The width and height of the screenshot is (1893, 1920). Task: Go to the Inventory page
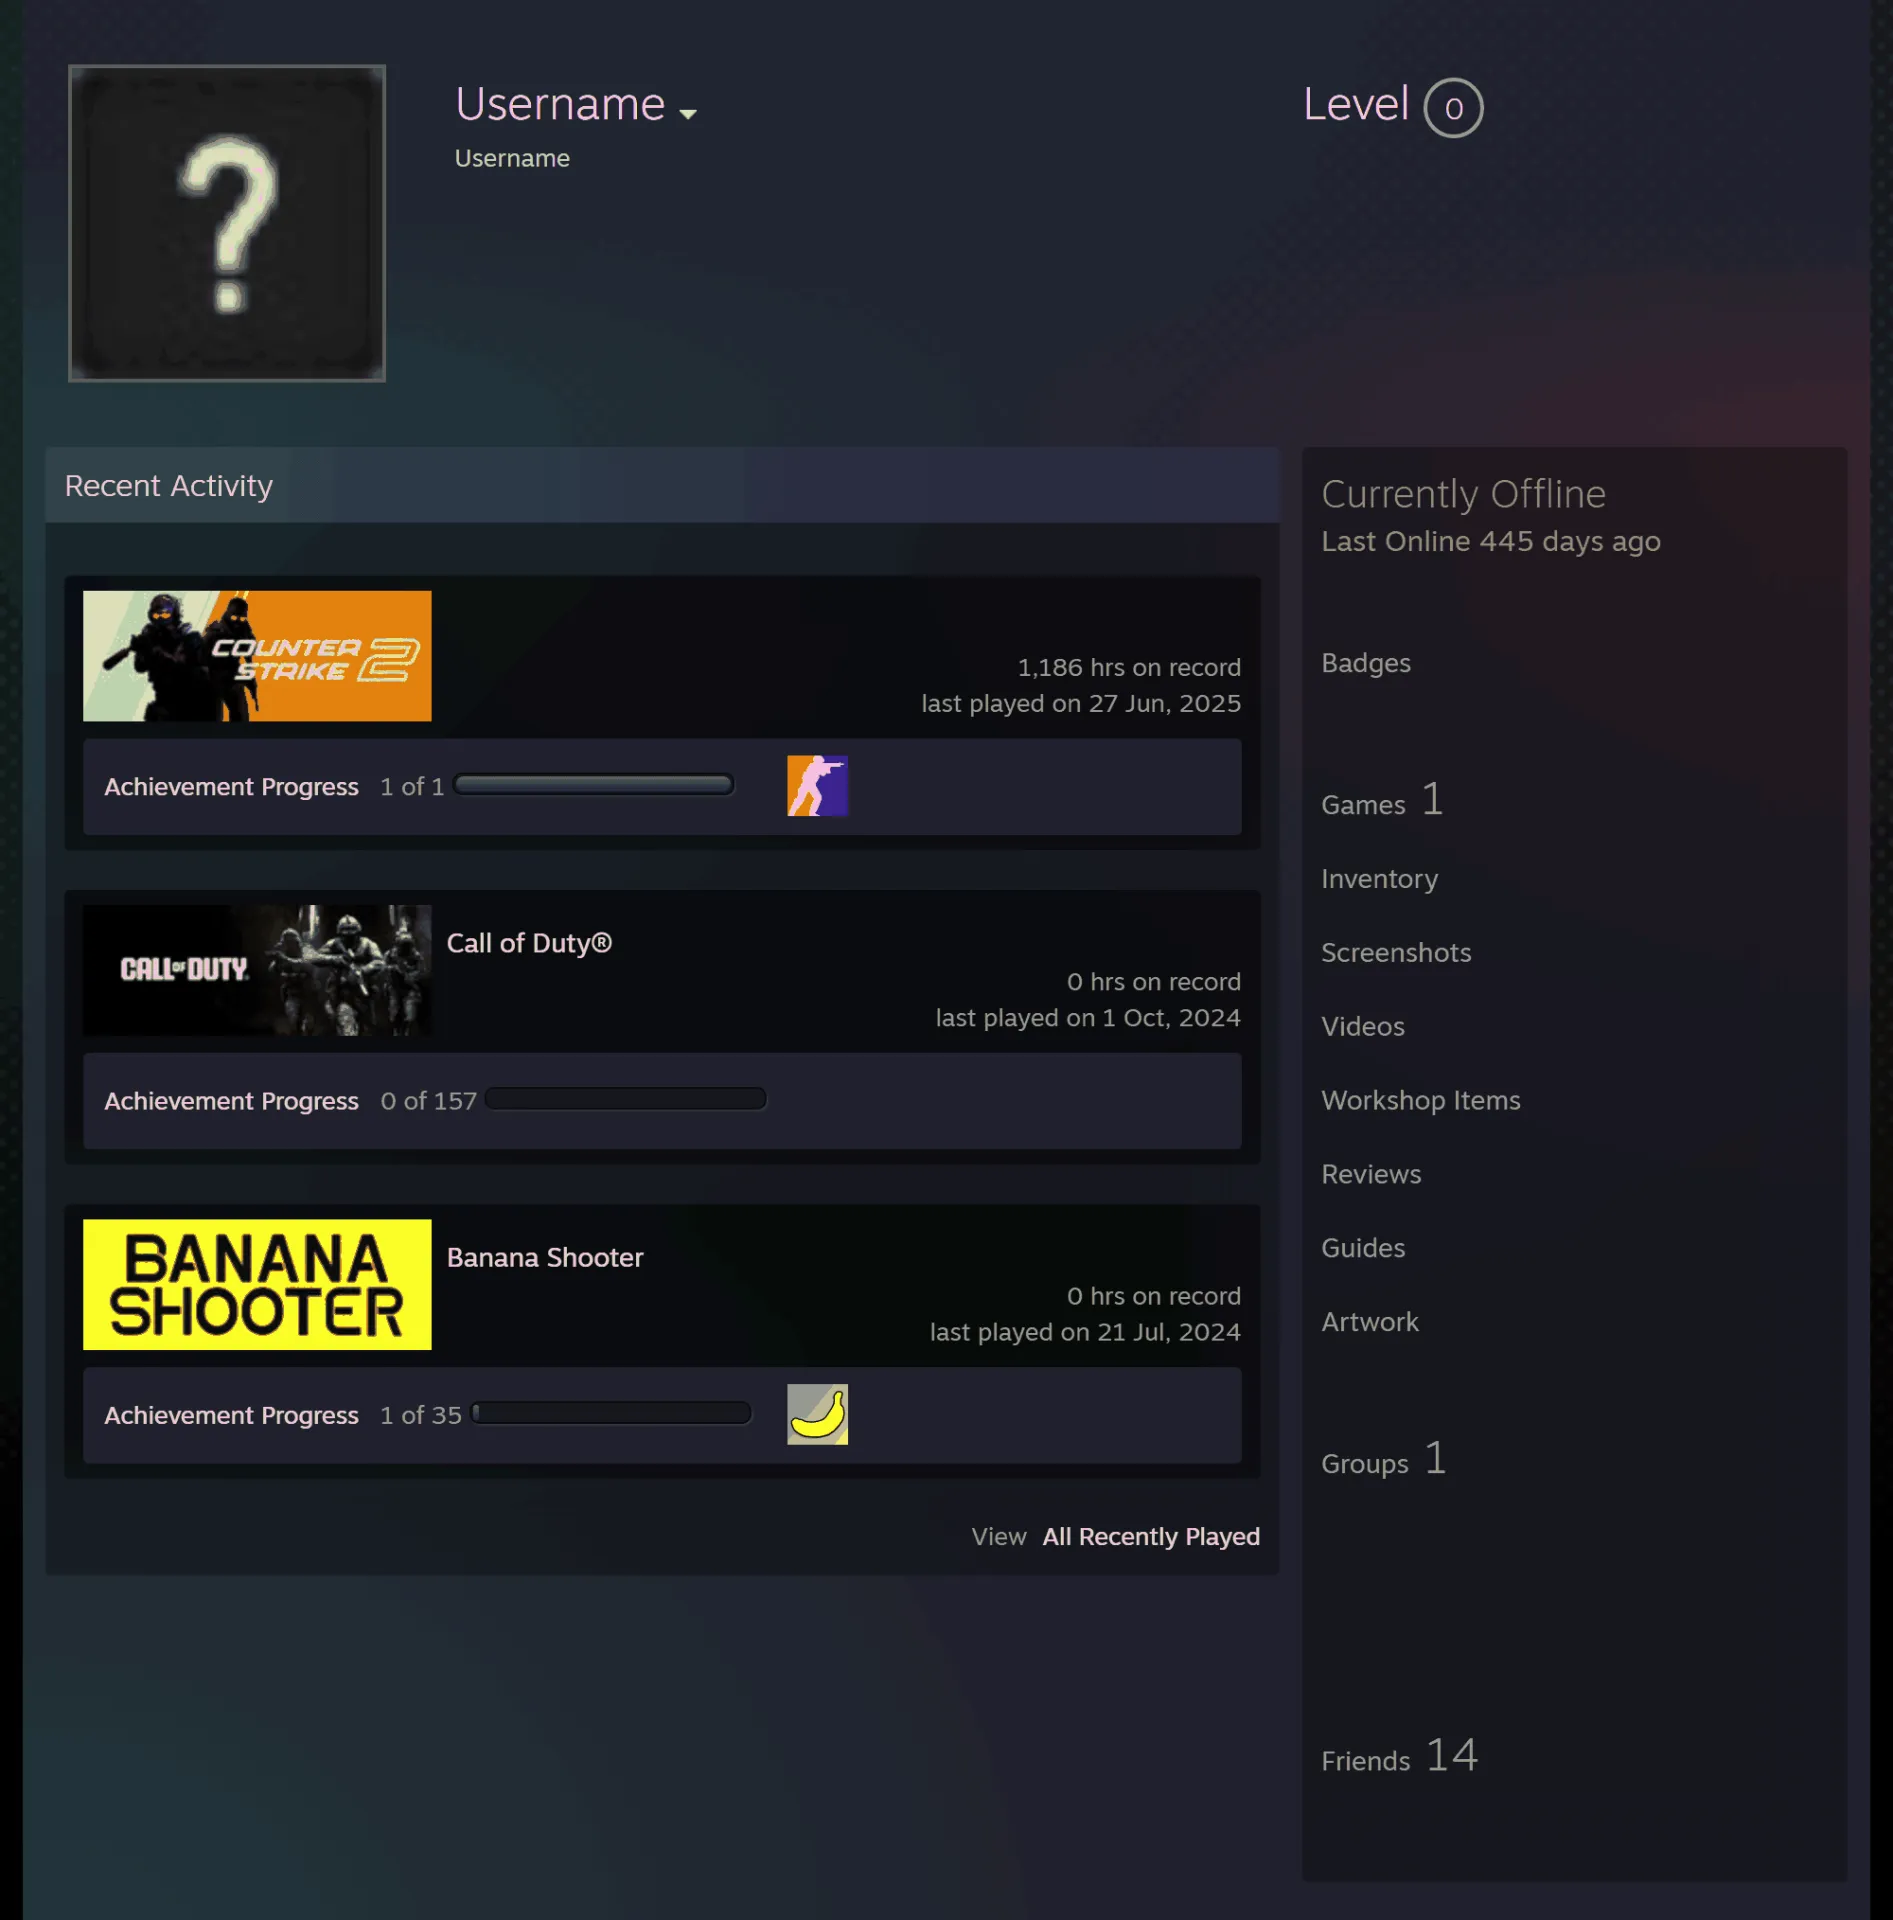(1380, 879)
